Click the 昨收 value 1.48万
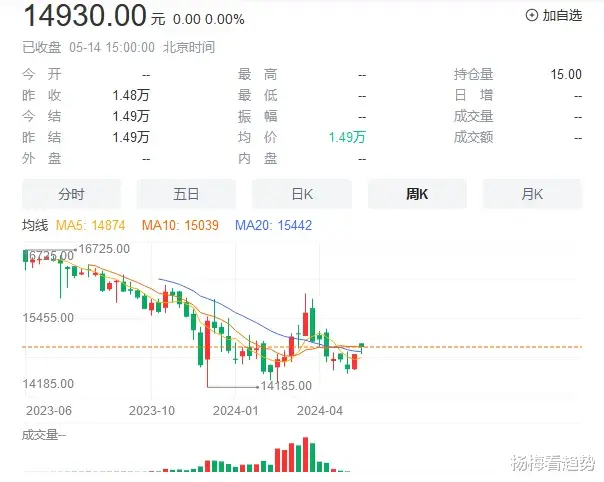 [131, 95]
